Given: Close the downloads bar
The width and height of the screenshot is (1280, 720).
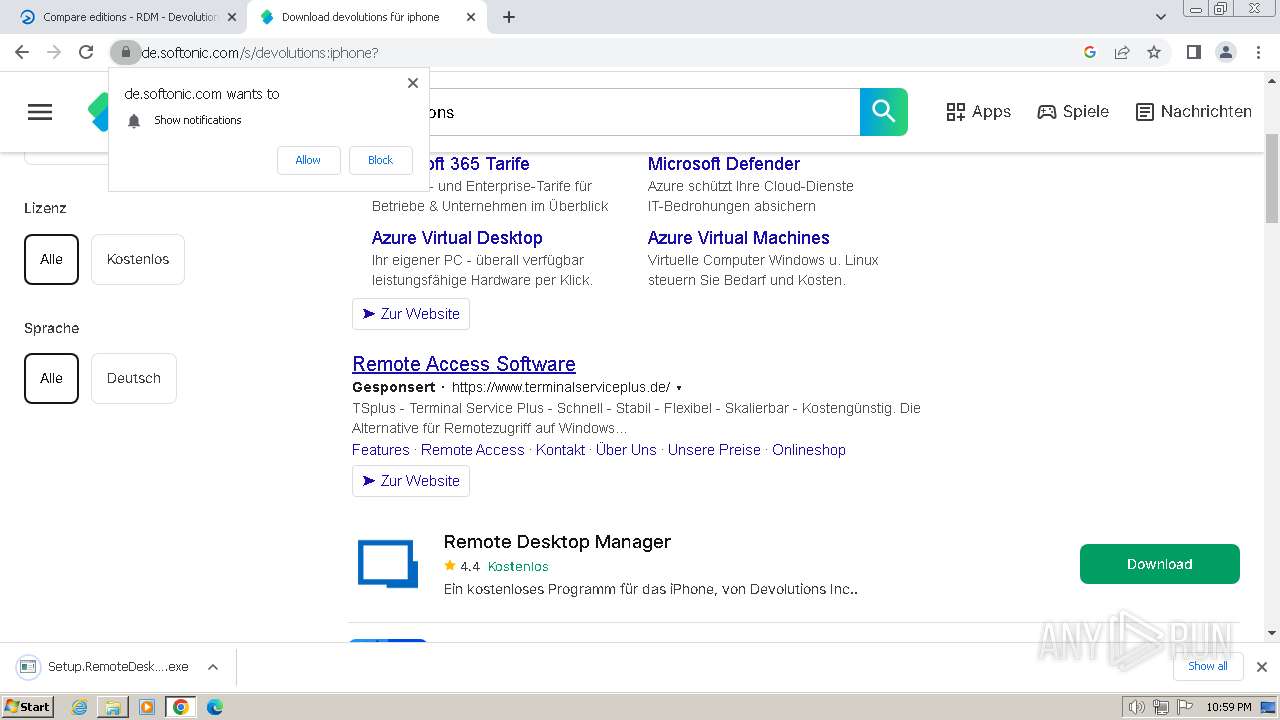Looking at the screenshot, I should (1262, 667).
